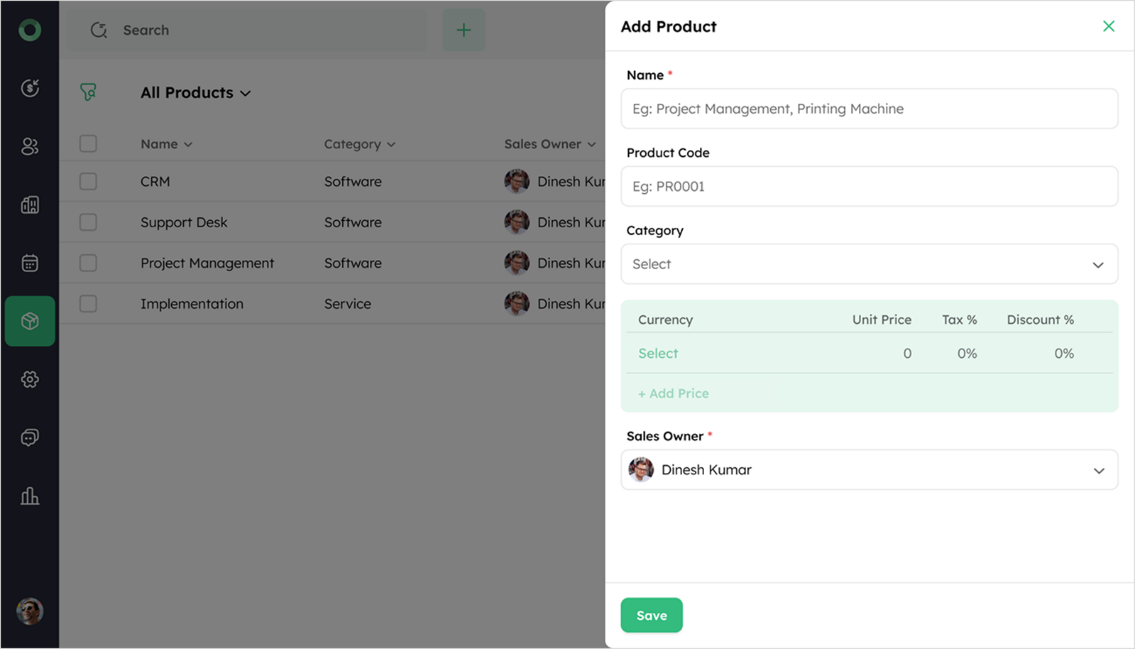Open the Calendar icon in sidebar
The height and width of the screenshot is (649, 1135).
click(x=30, y=263)
